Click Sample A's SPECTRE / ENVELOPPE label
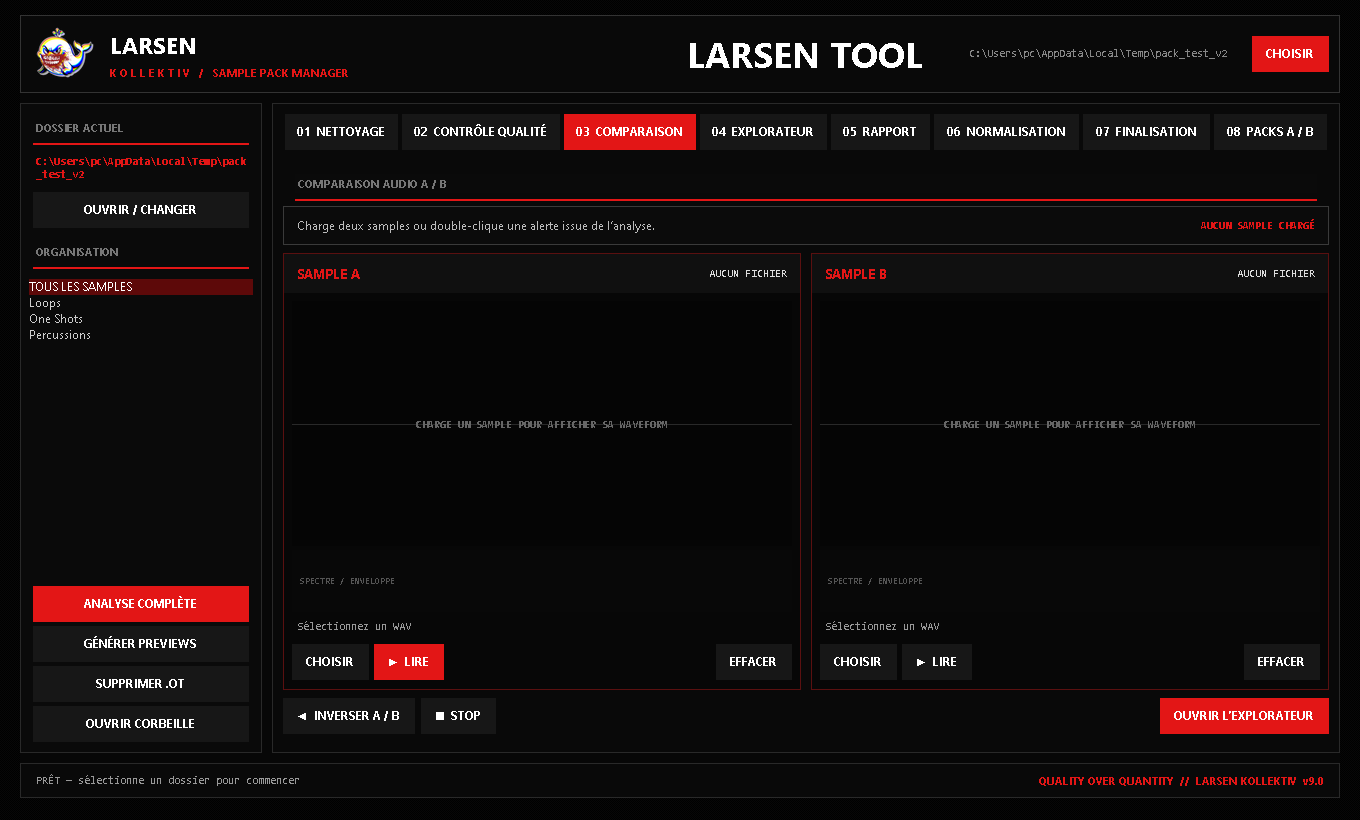The height and width of the screenshot is (820, 1360). pyautogui.click(x=347, y=581)
